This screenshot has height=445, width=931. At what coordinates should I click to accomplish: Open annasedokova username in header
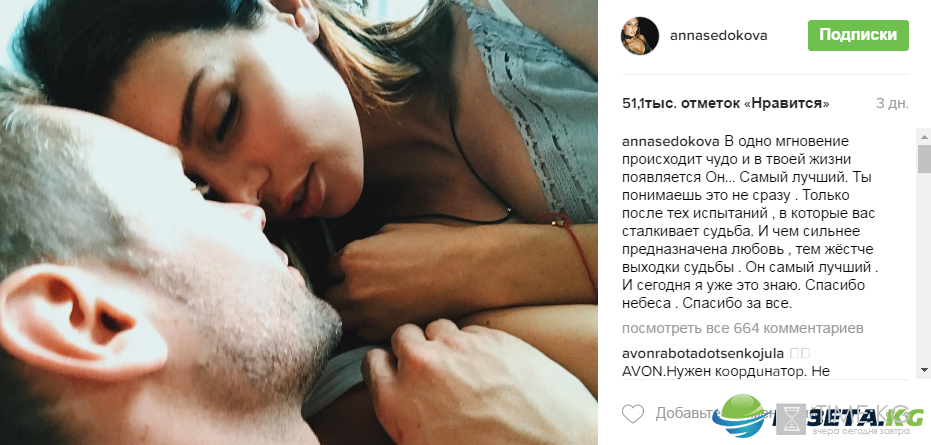tap(718, 36)
